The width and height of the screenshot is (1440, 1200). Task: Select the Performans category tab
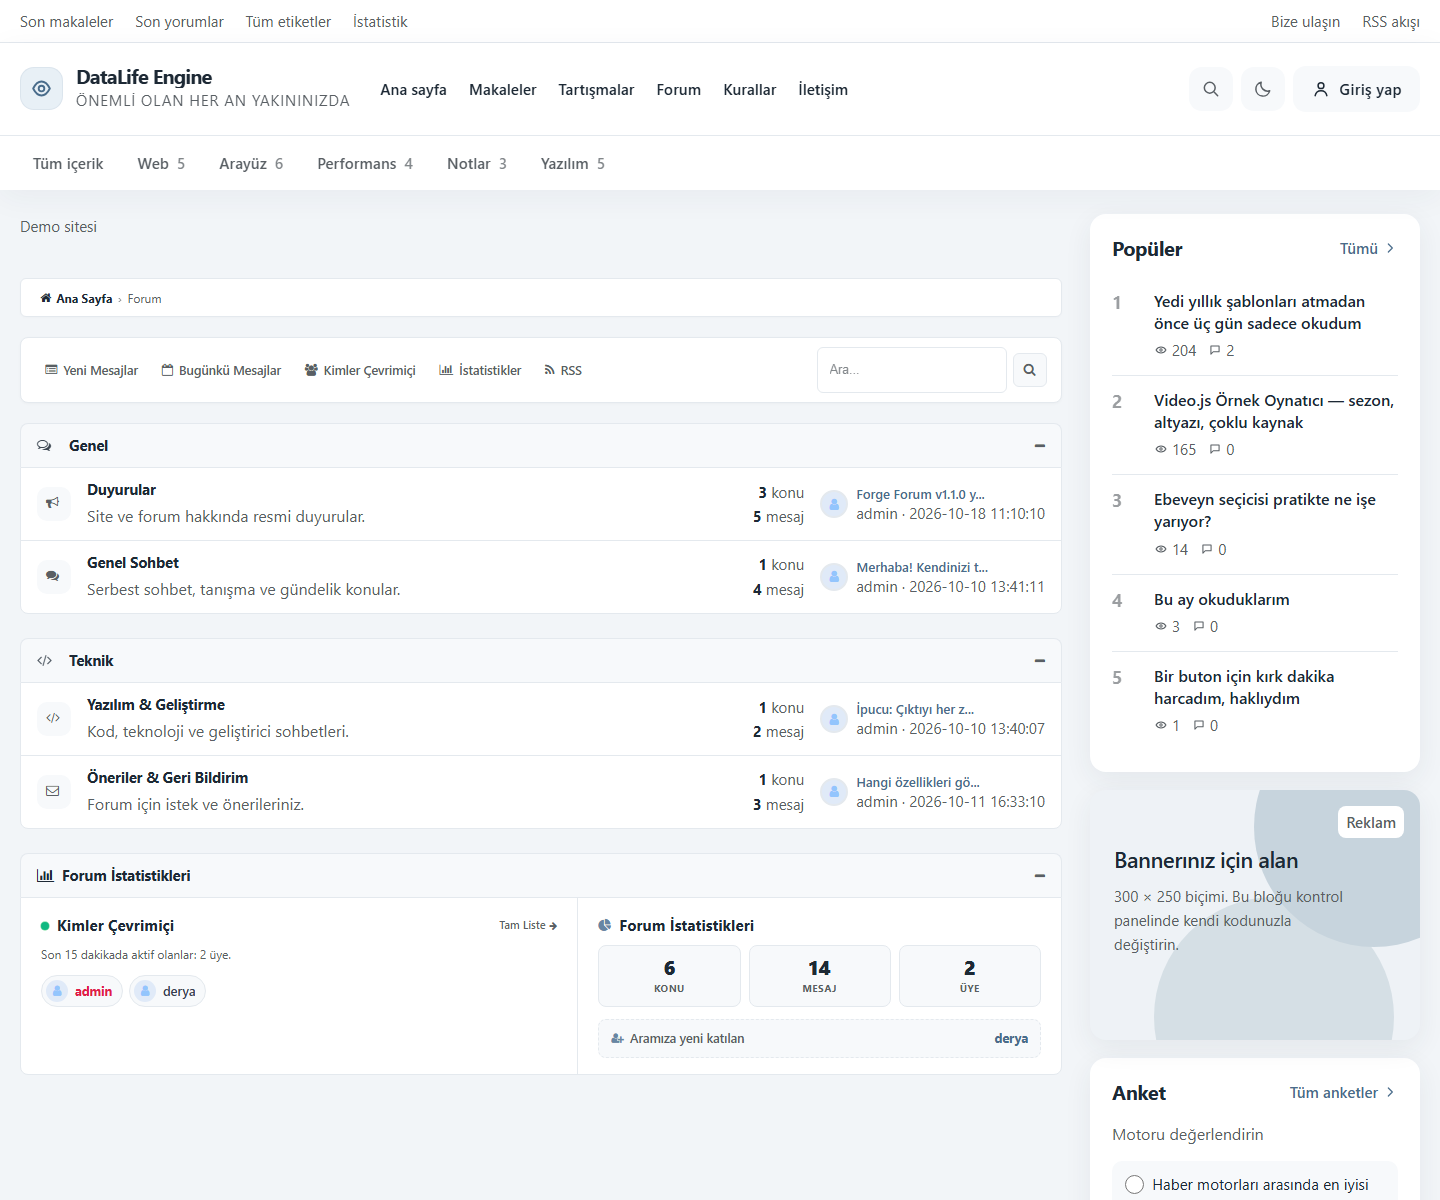pyautogui.click(x=365, y=164)
